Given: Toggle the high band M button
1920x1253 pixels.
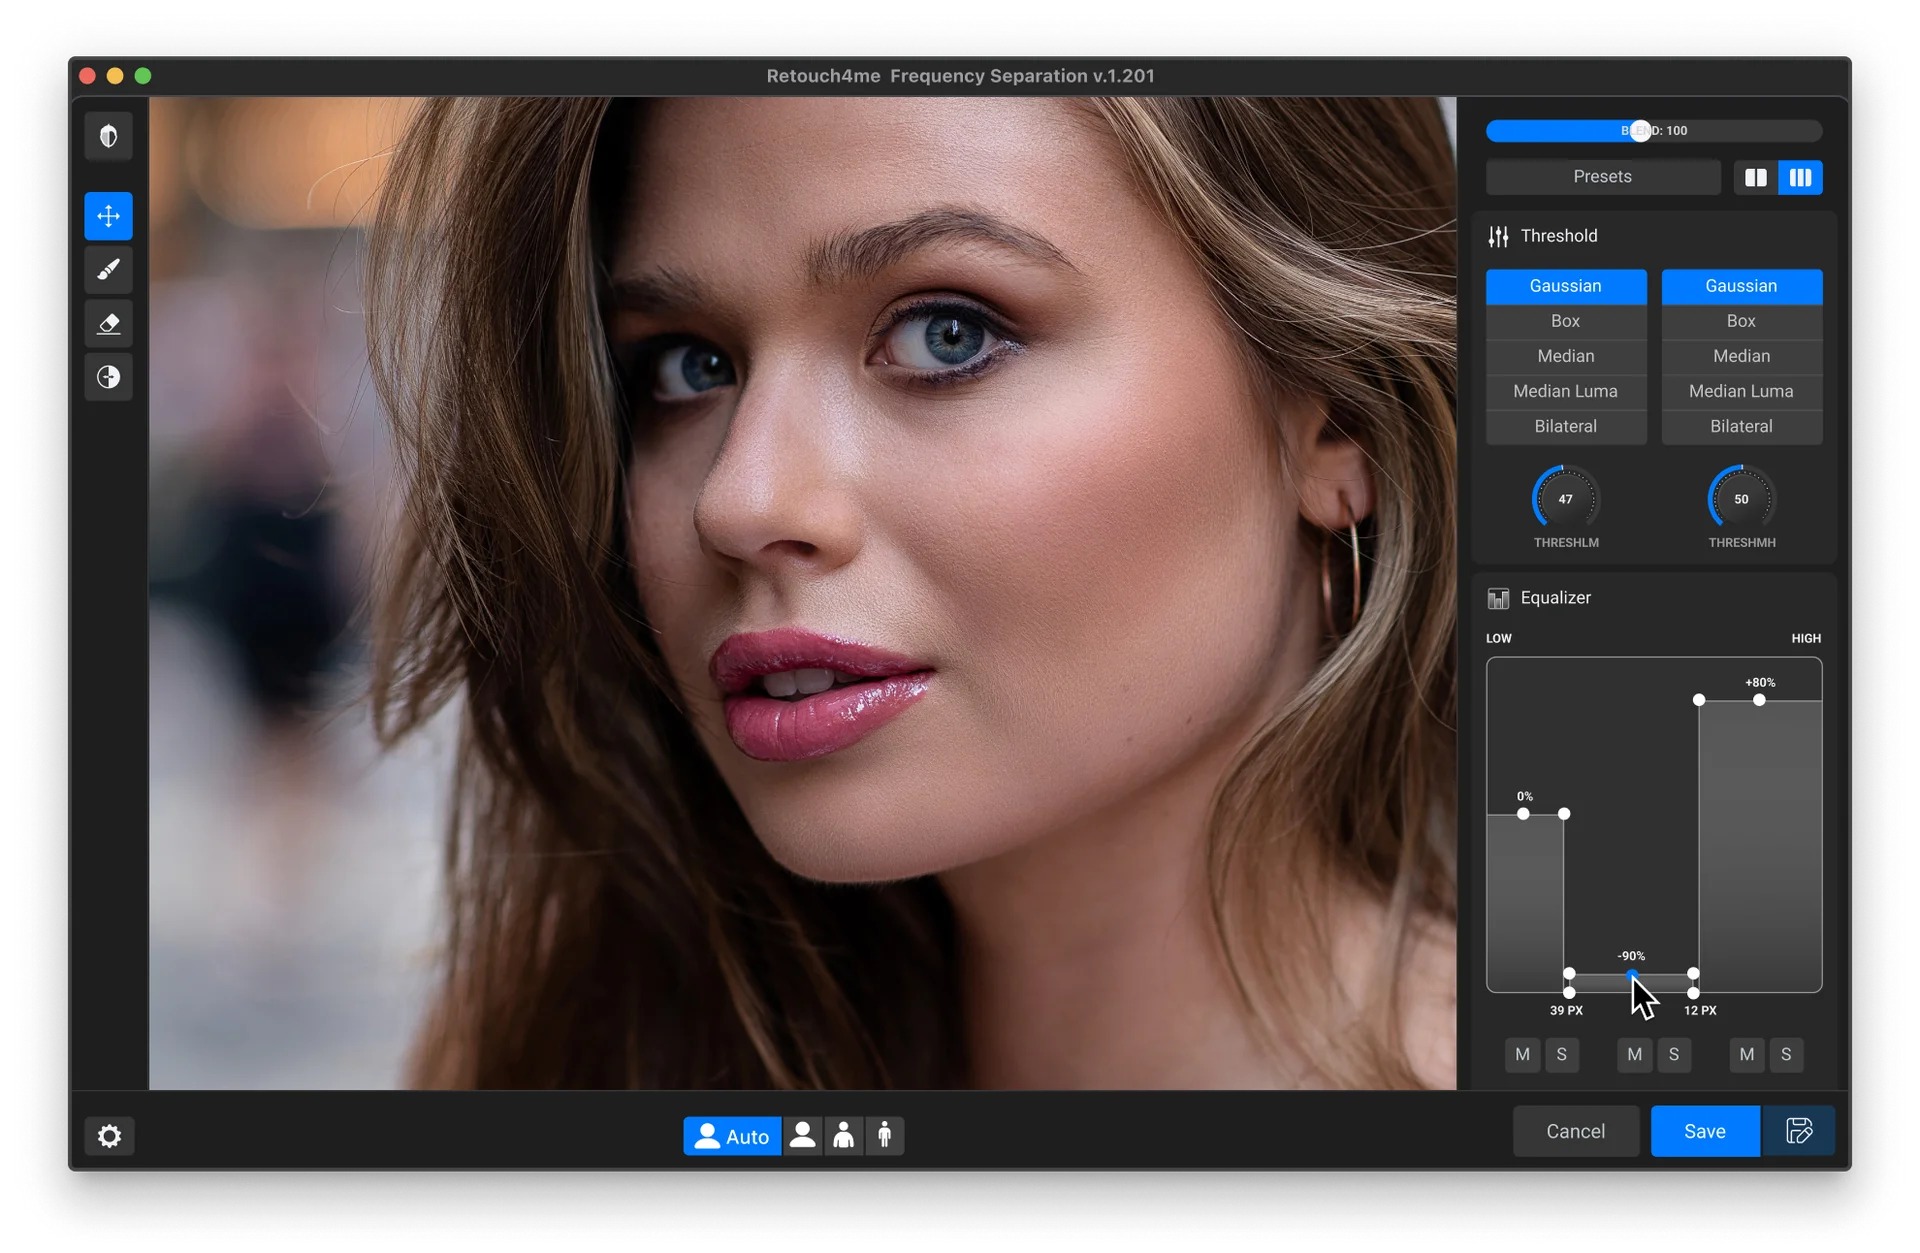Looking at the screenshot, I should pos(1746,1054).
